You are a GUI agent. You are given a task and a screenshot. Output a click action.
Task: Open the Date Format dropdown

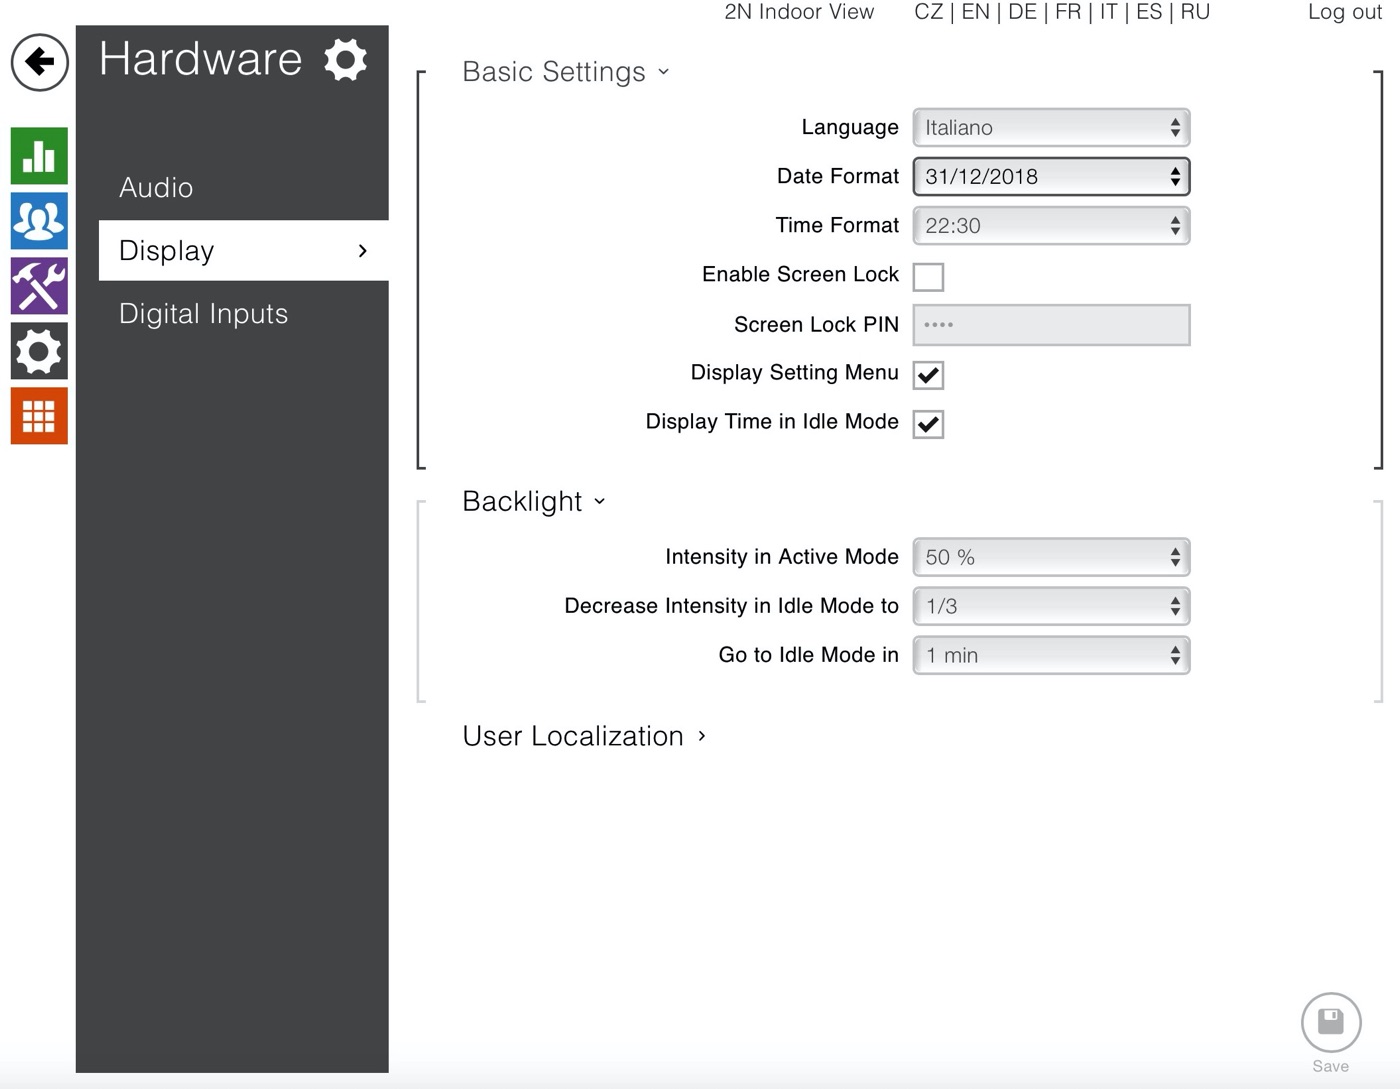click(1051, 177)
